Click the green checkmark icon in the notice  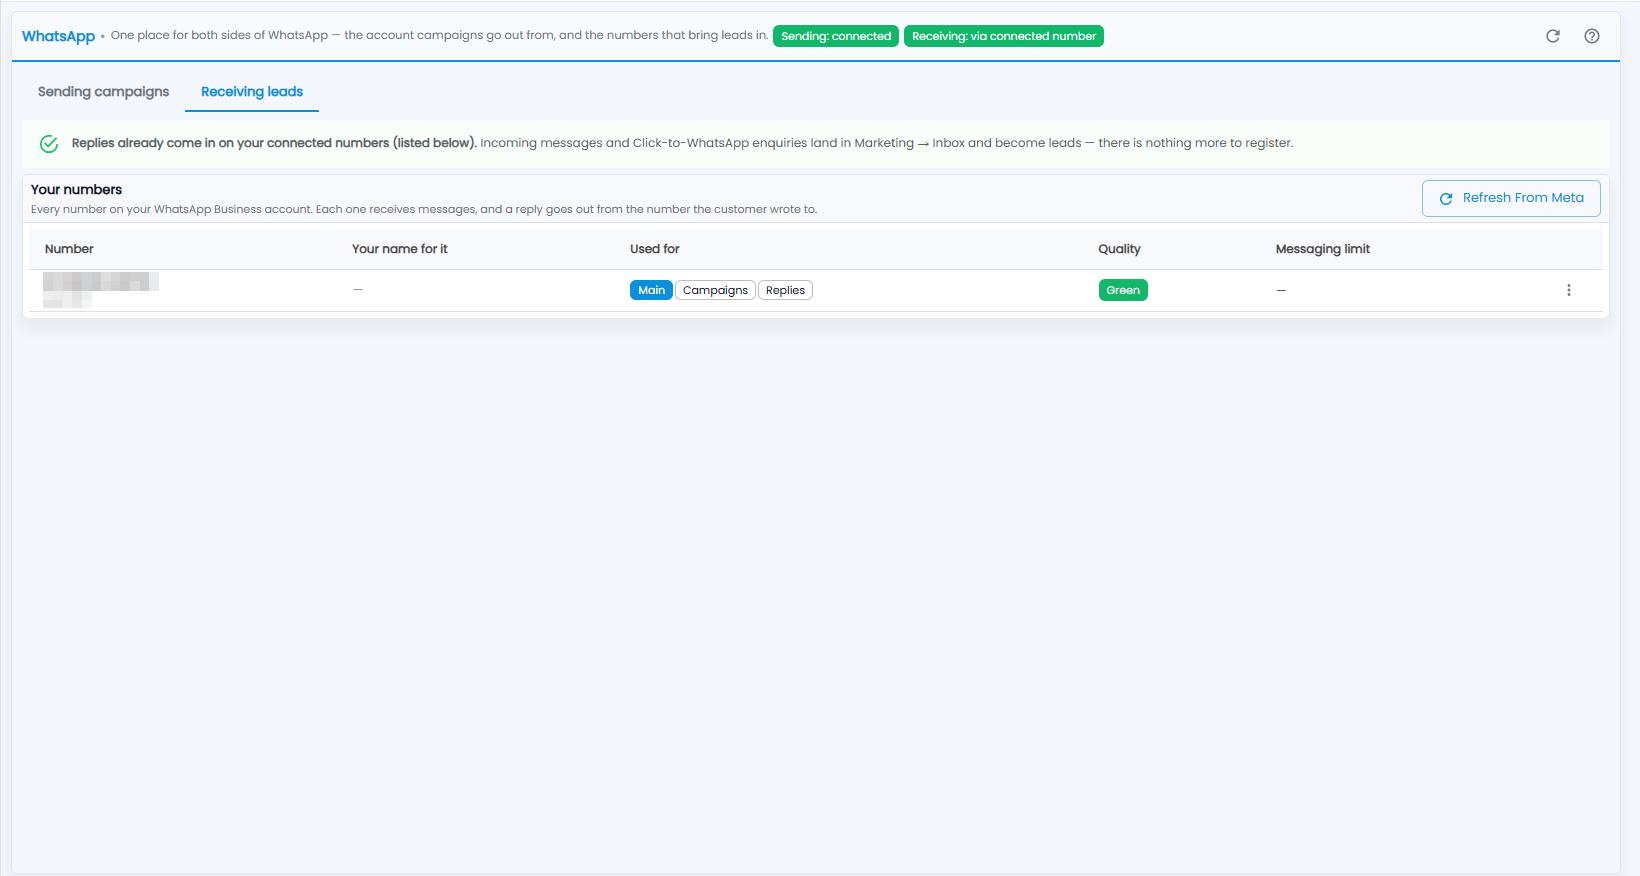click(x=49, y=144)
